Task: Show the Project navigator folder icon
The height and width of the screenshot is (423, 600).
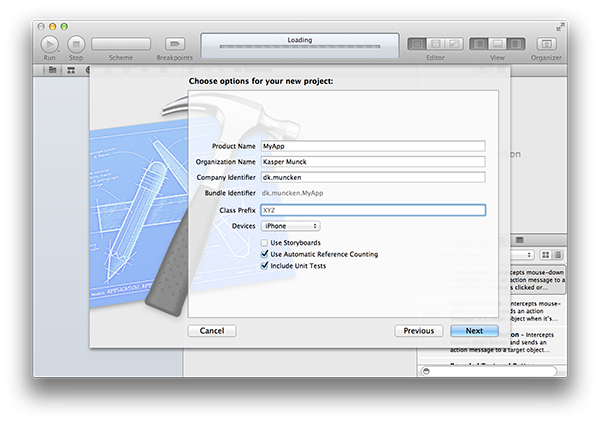Action: [52, 70]
